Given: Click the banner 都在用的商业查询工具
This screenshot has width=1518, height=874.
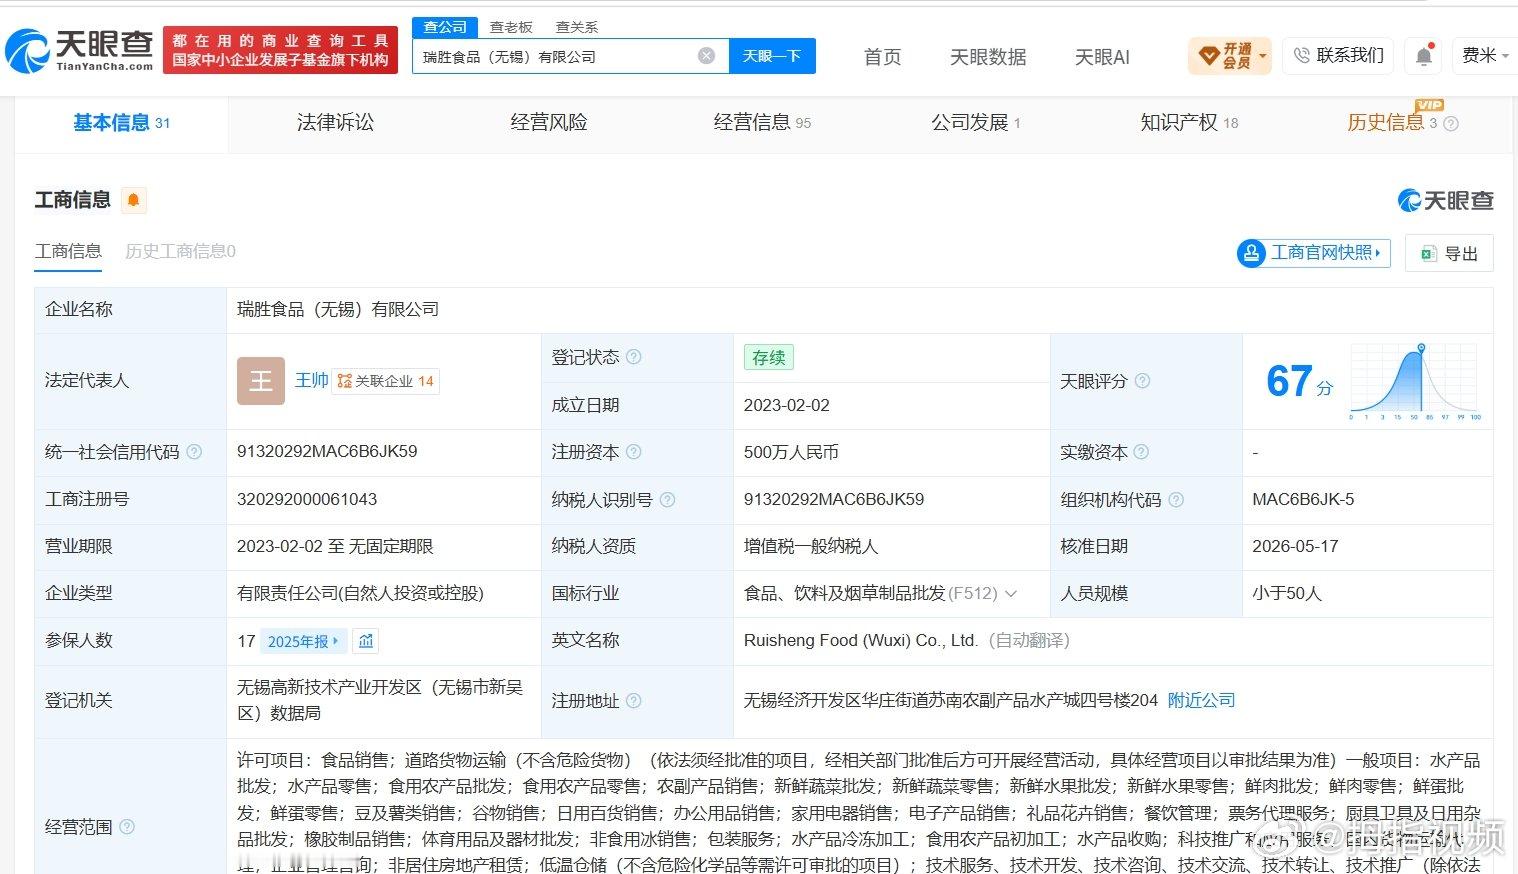Looking at the screenshot, I should (x=280, y=50).
